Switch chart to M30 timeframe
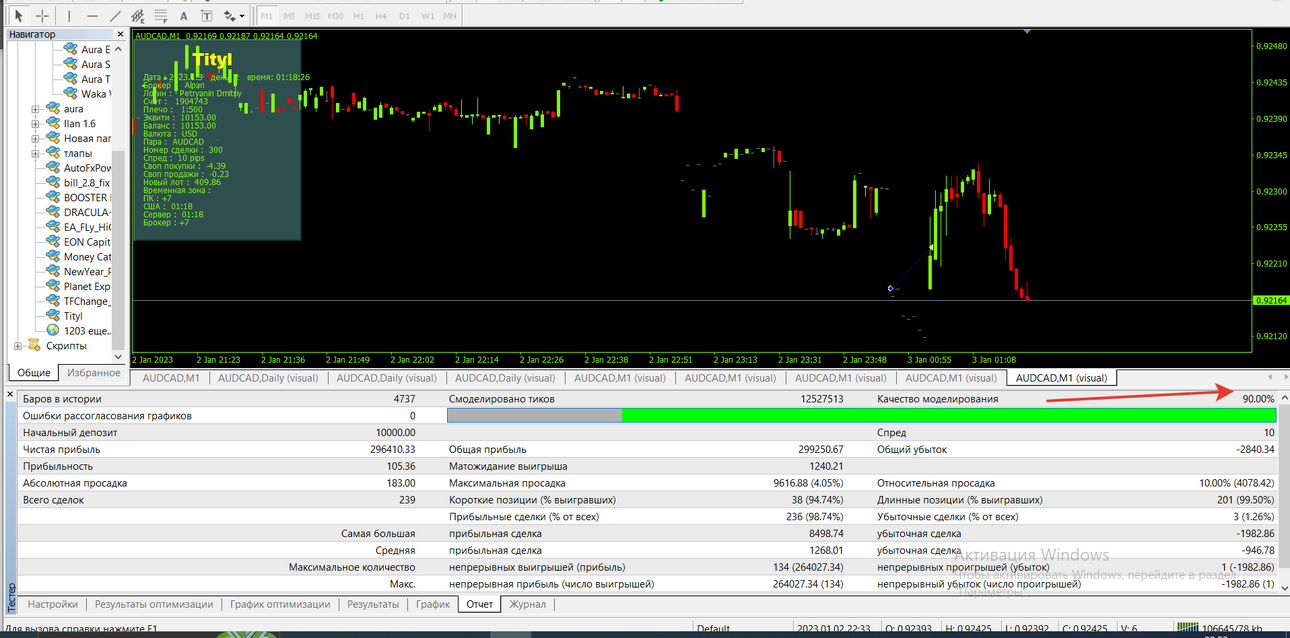Image resolution: width=1290 pixels, height=638 pixels. tap(336, 16)
